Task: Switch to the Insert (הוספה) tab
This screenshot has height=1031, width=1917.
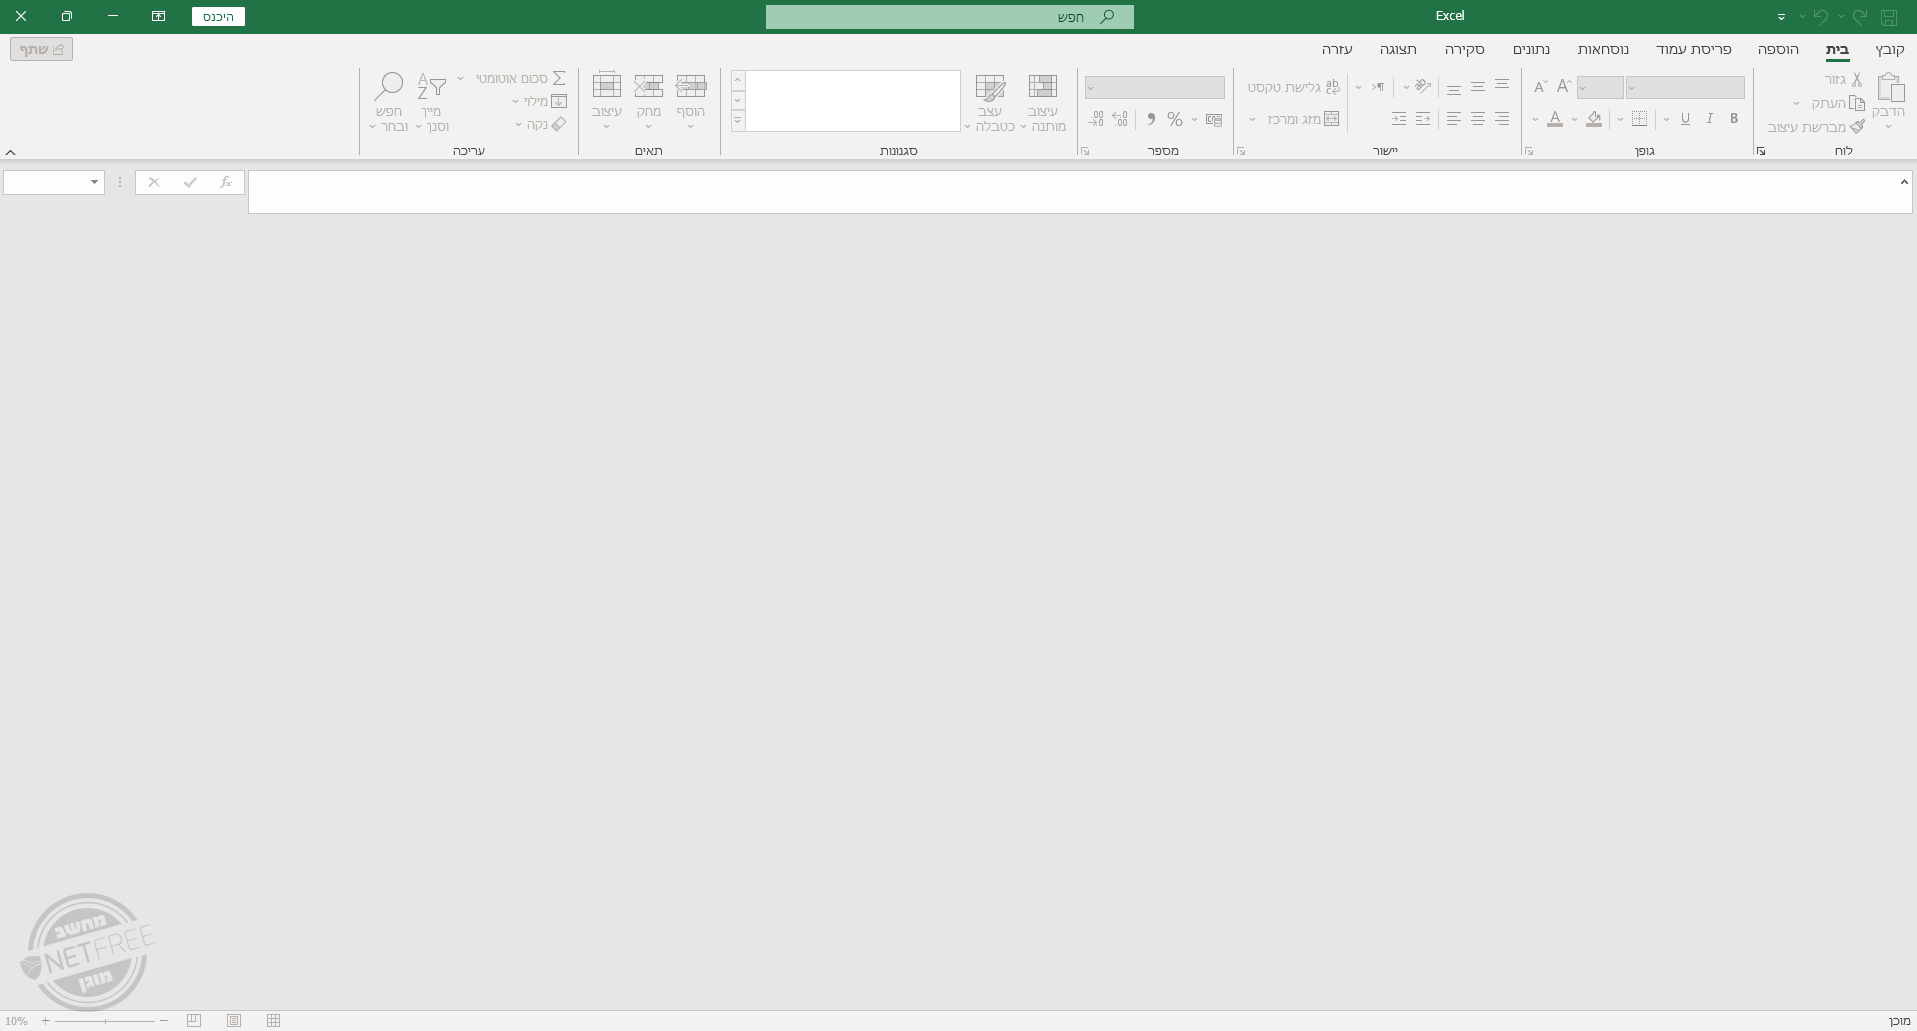Action: 1778,49
